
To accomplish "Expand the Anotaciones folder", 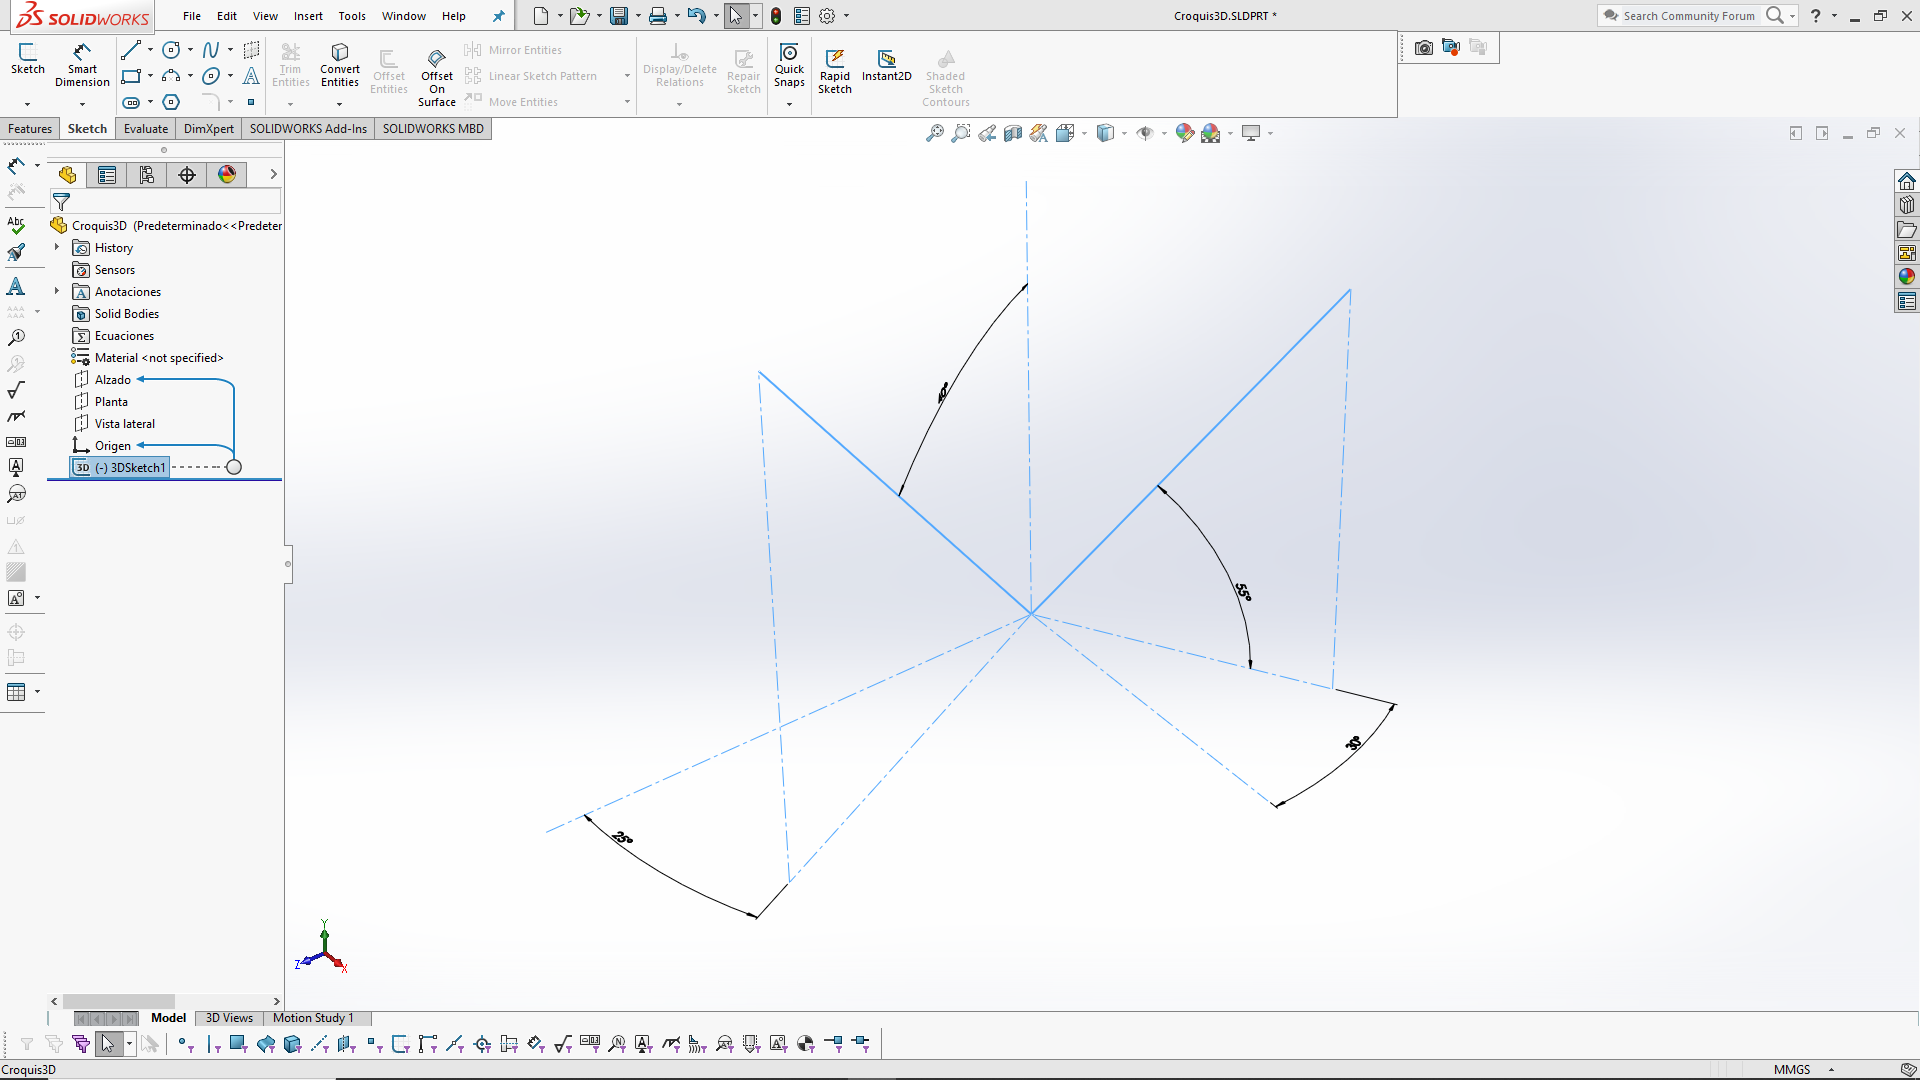I will point(57,291).
